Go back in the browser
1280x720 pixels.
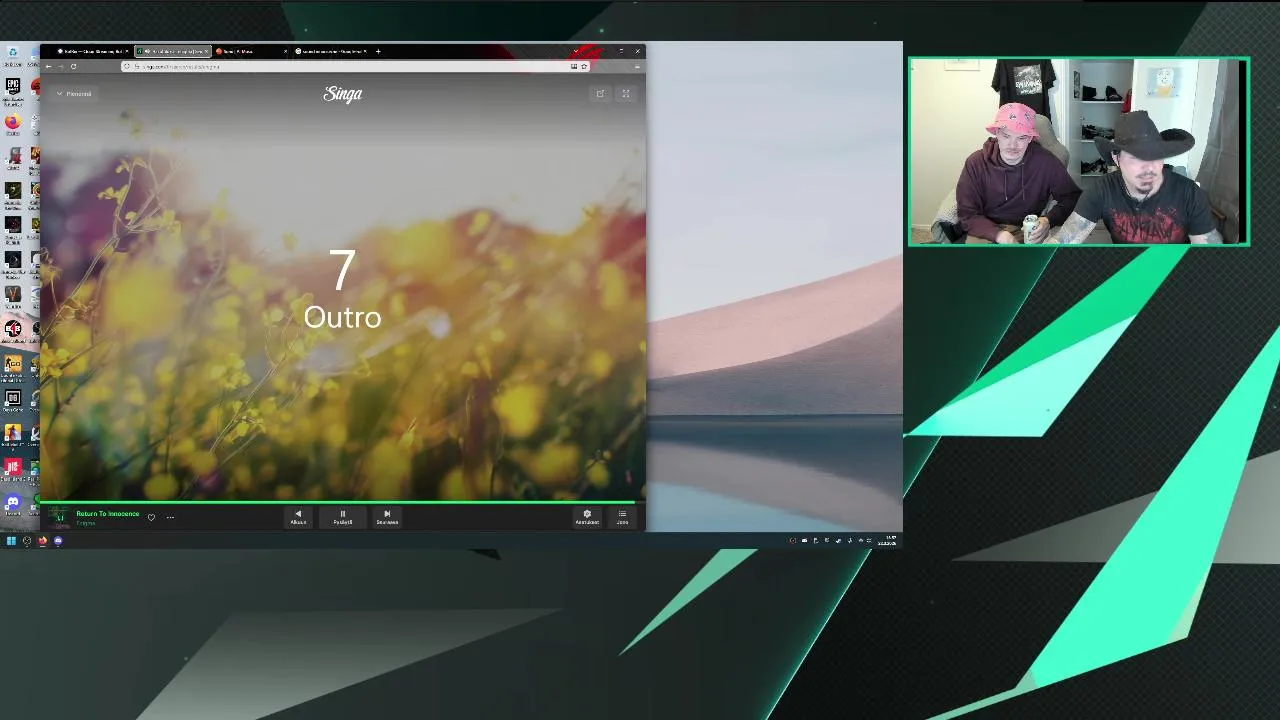coord(48,66)
